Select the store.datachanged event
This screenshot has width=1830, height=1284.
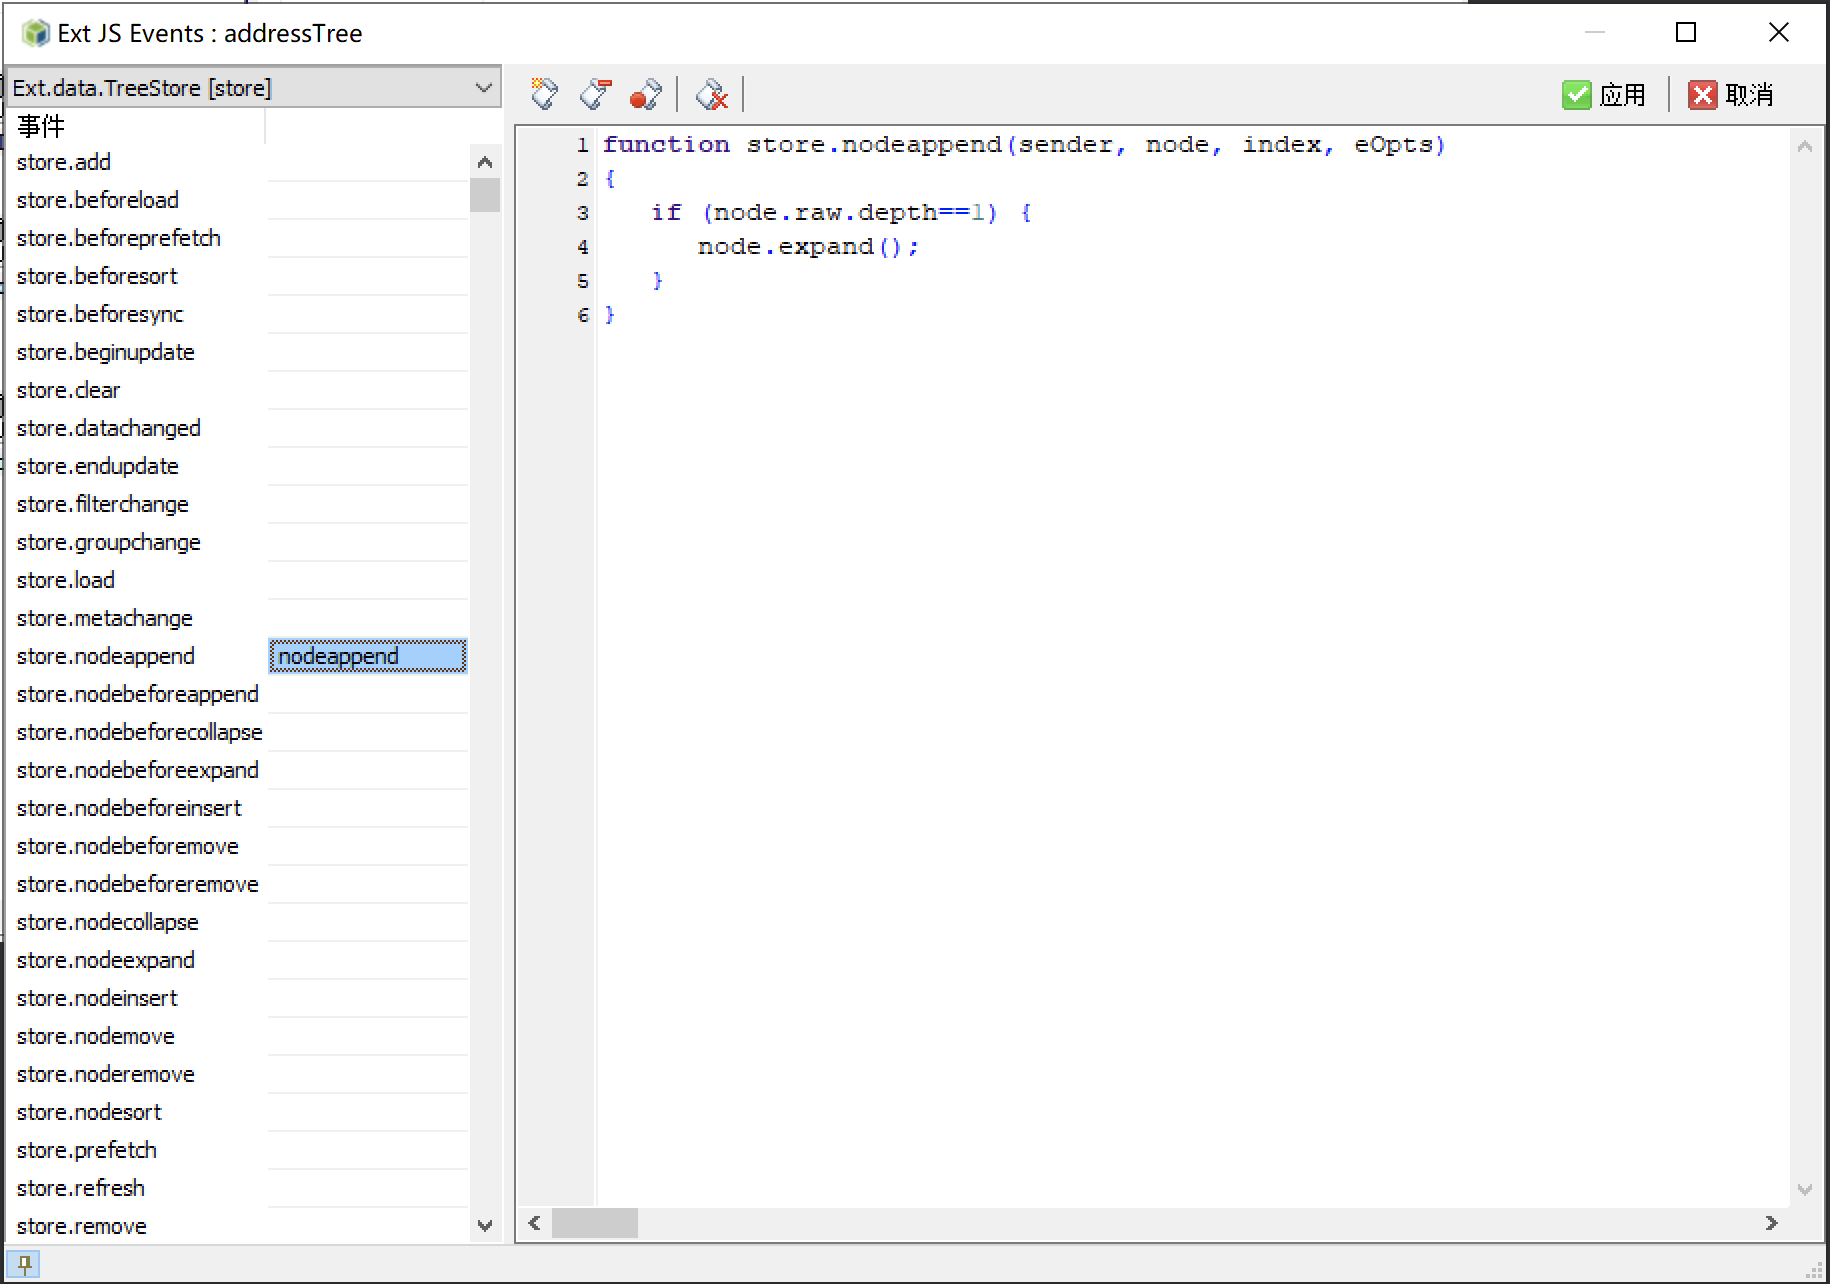(x=109, y=428)
